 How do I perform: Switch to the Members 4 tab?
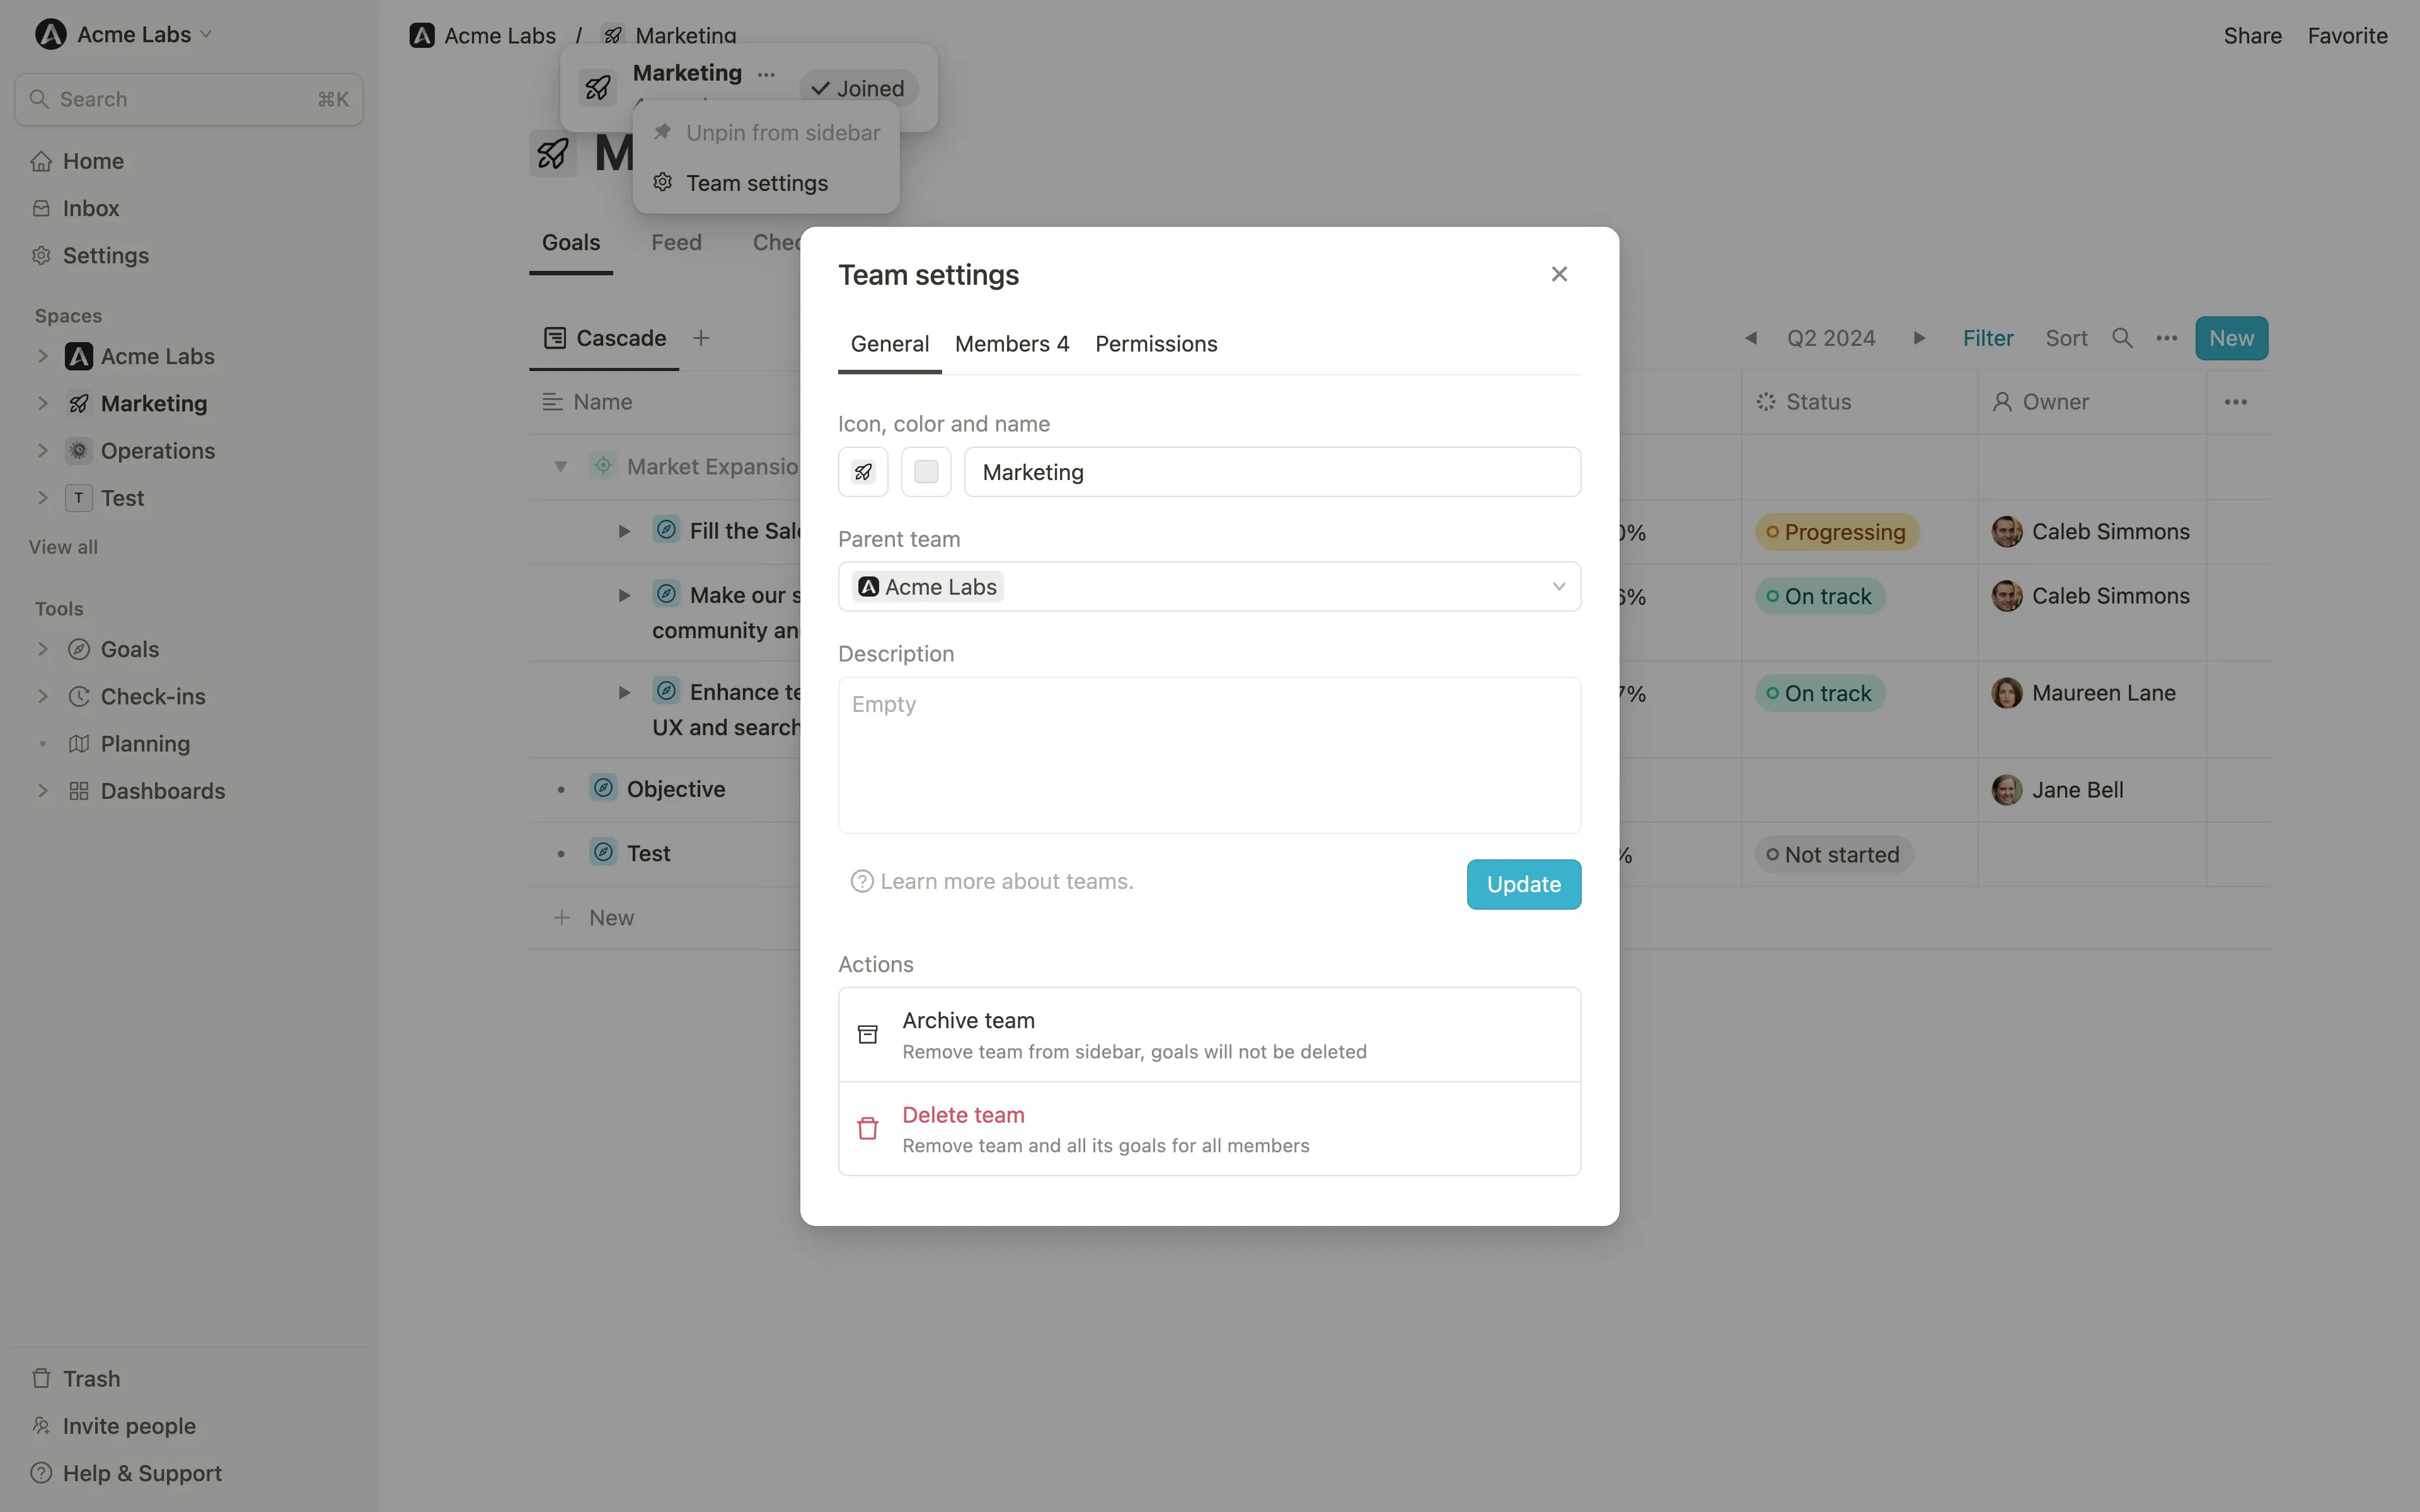1011,344
